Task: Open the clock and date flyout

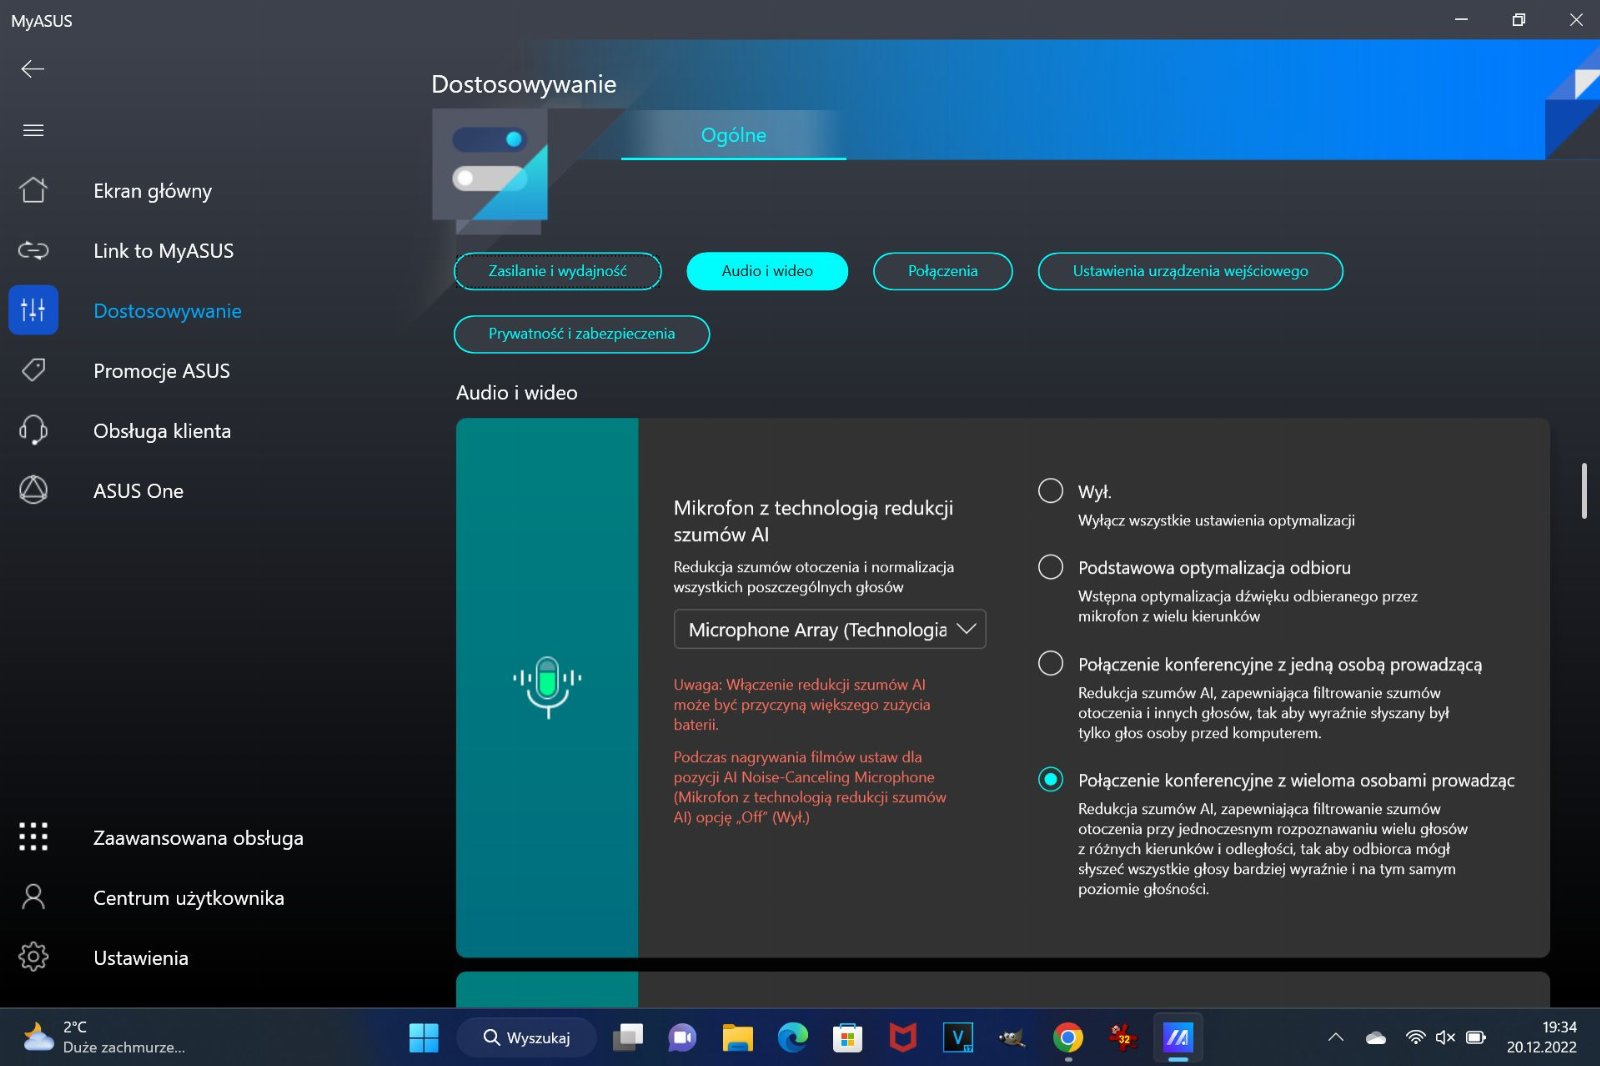Action: point(1541,1038)
